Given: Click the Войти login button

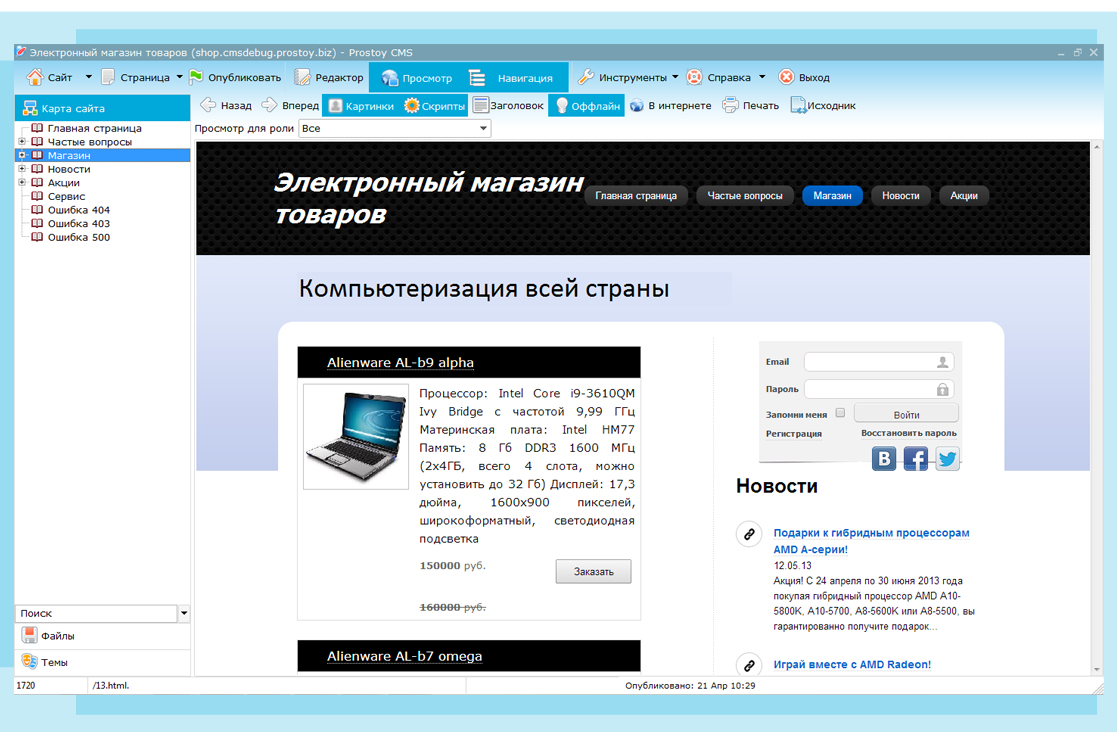Looking at the screenshot, I should 906,414.
